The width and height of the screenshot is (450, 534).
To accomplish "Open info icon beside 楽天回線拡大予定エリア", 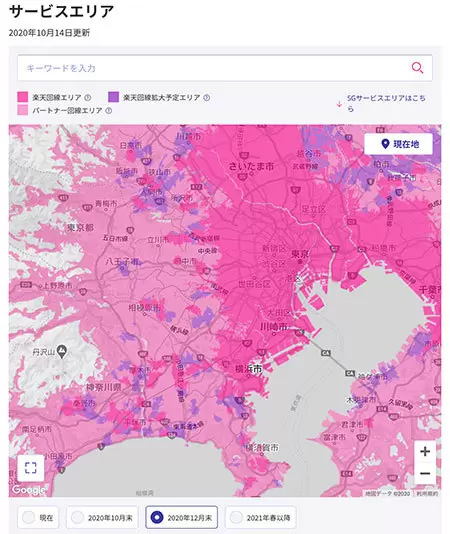I will 206,97.
